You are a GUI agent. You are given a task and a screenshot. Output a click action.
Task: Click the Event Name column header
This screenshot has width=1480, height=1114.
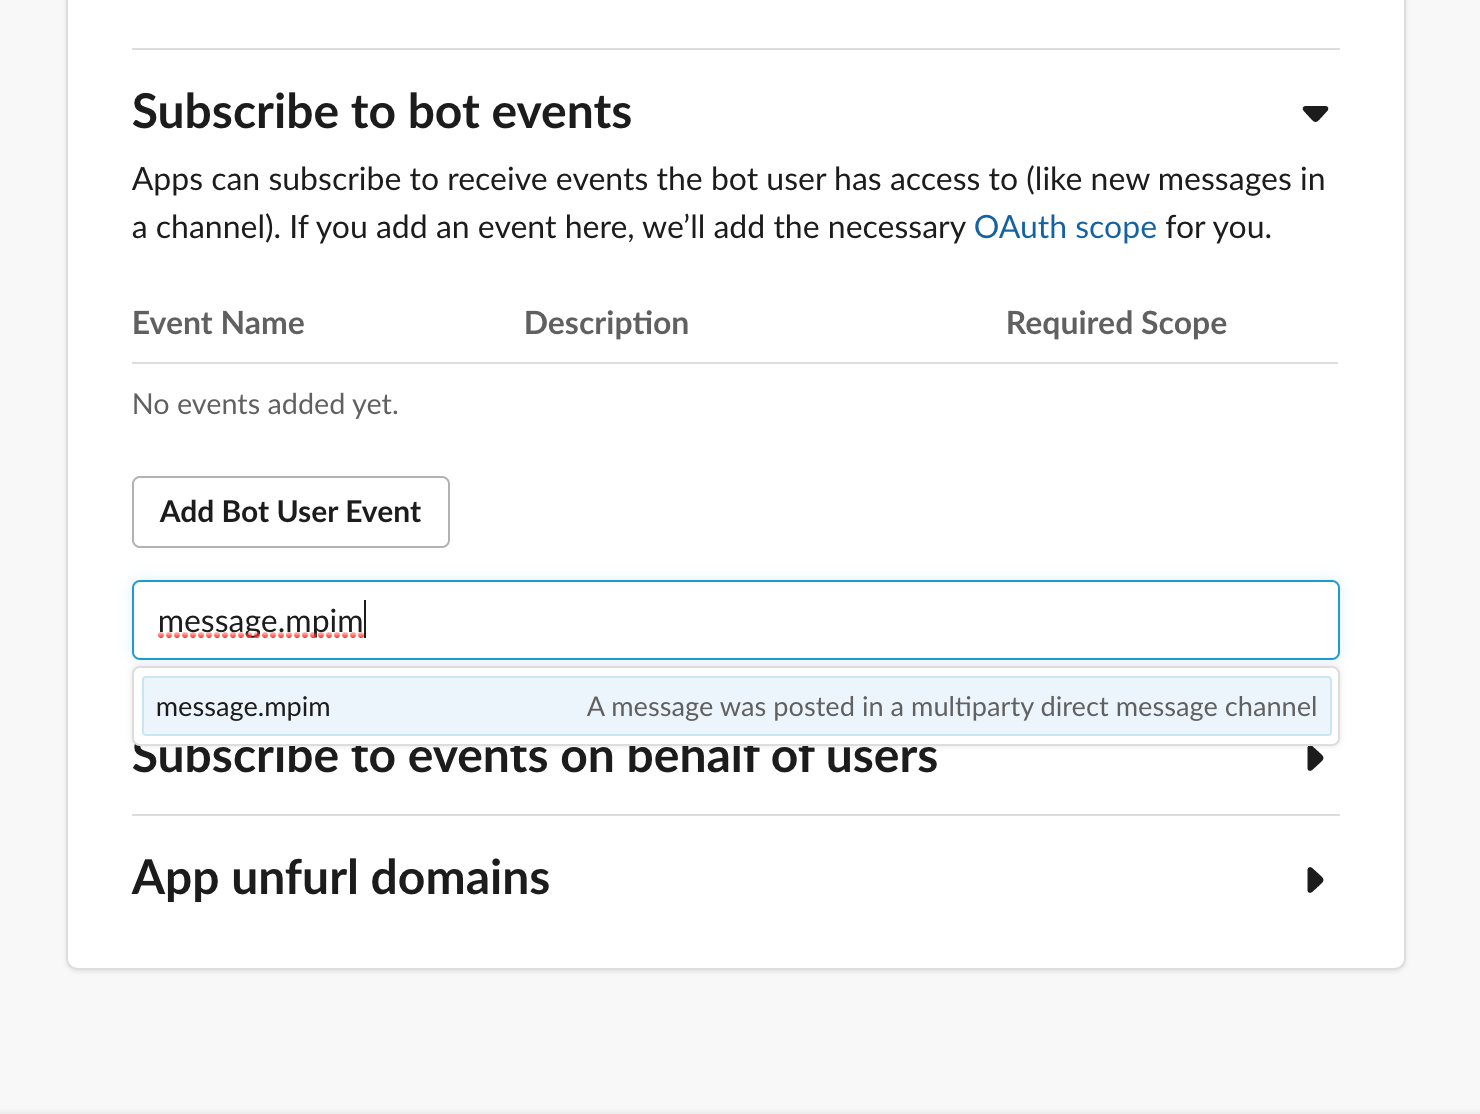[x=218, y=323]
